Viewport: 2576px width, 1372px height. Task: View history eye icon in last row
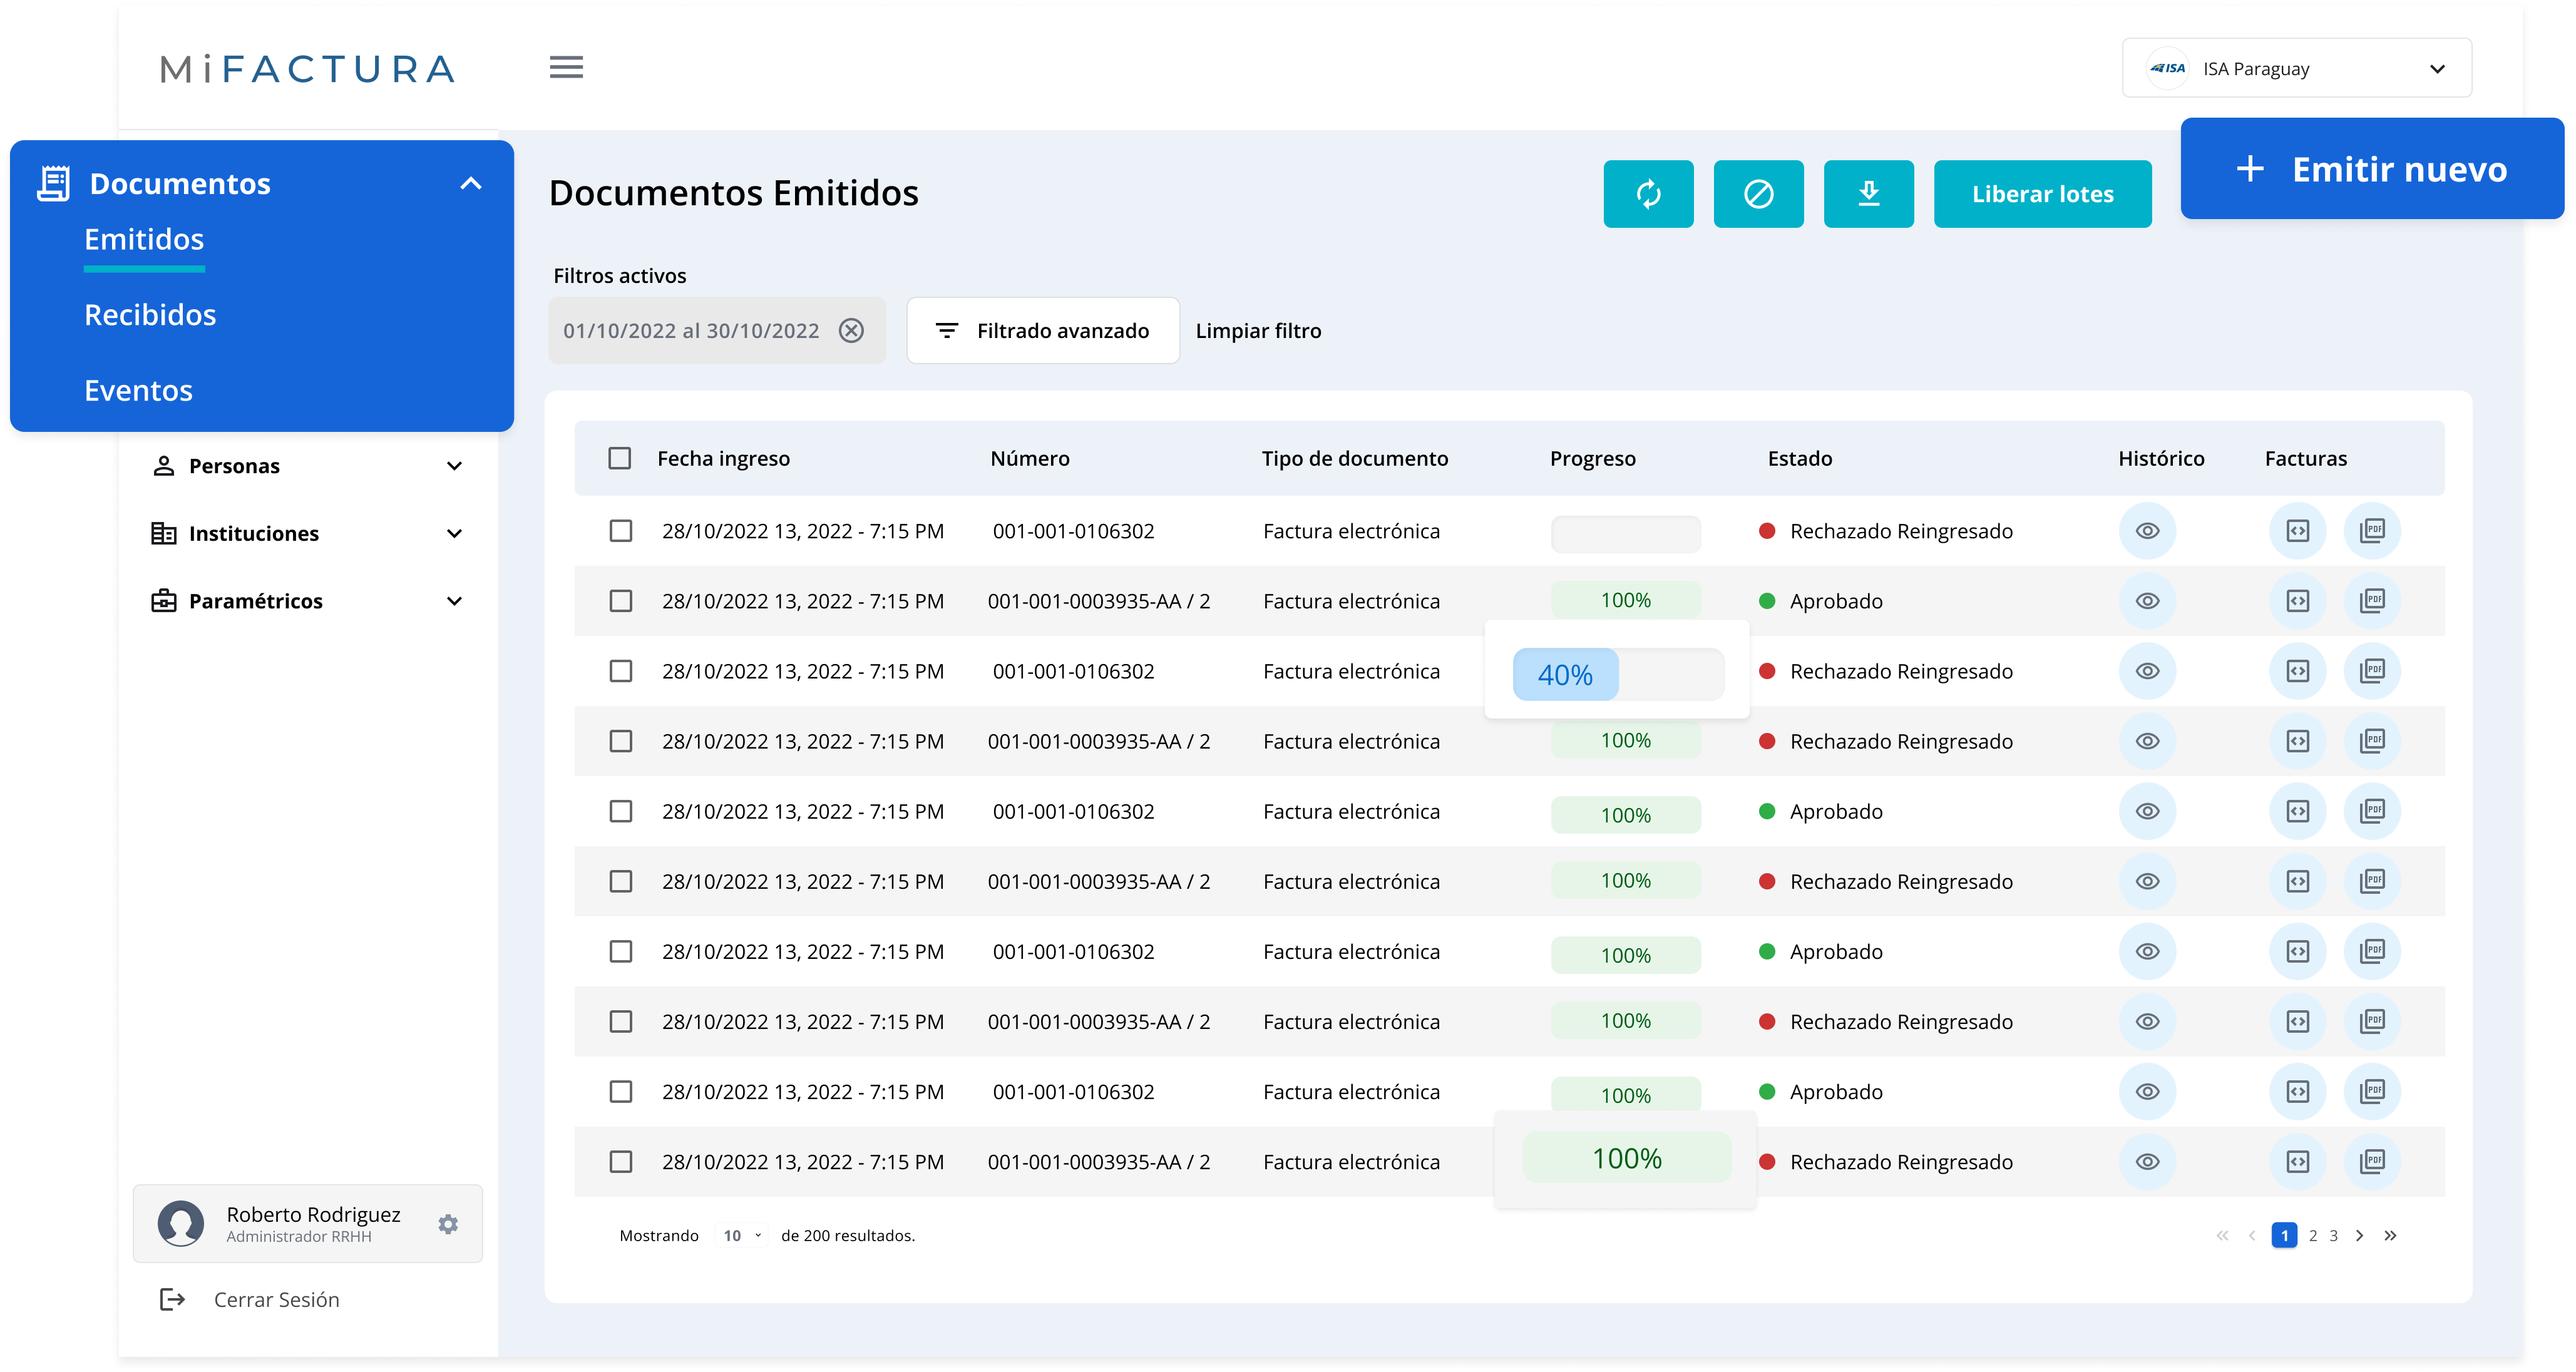pyautogui.click(x=2147, y=1161)
